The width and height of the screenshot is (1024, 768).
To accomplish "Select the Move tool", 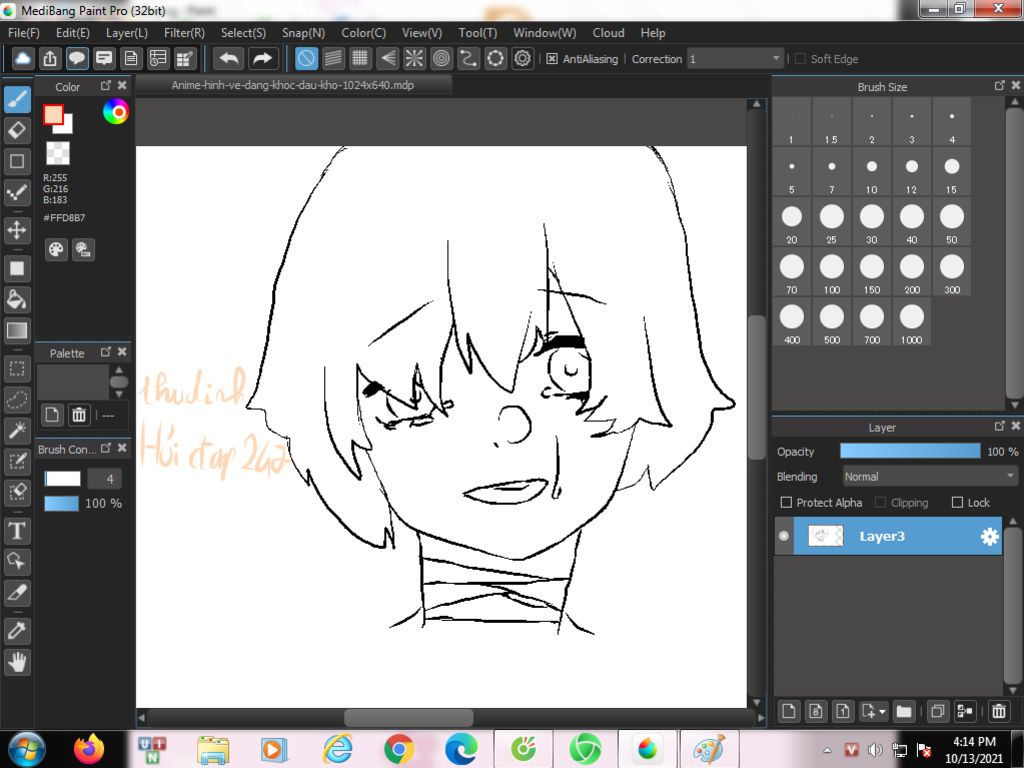I will (17, 230).
